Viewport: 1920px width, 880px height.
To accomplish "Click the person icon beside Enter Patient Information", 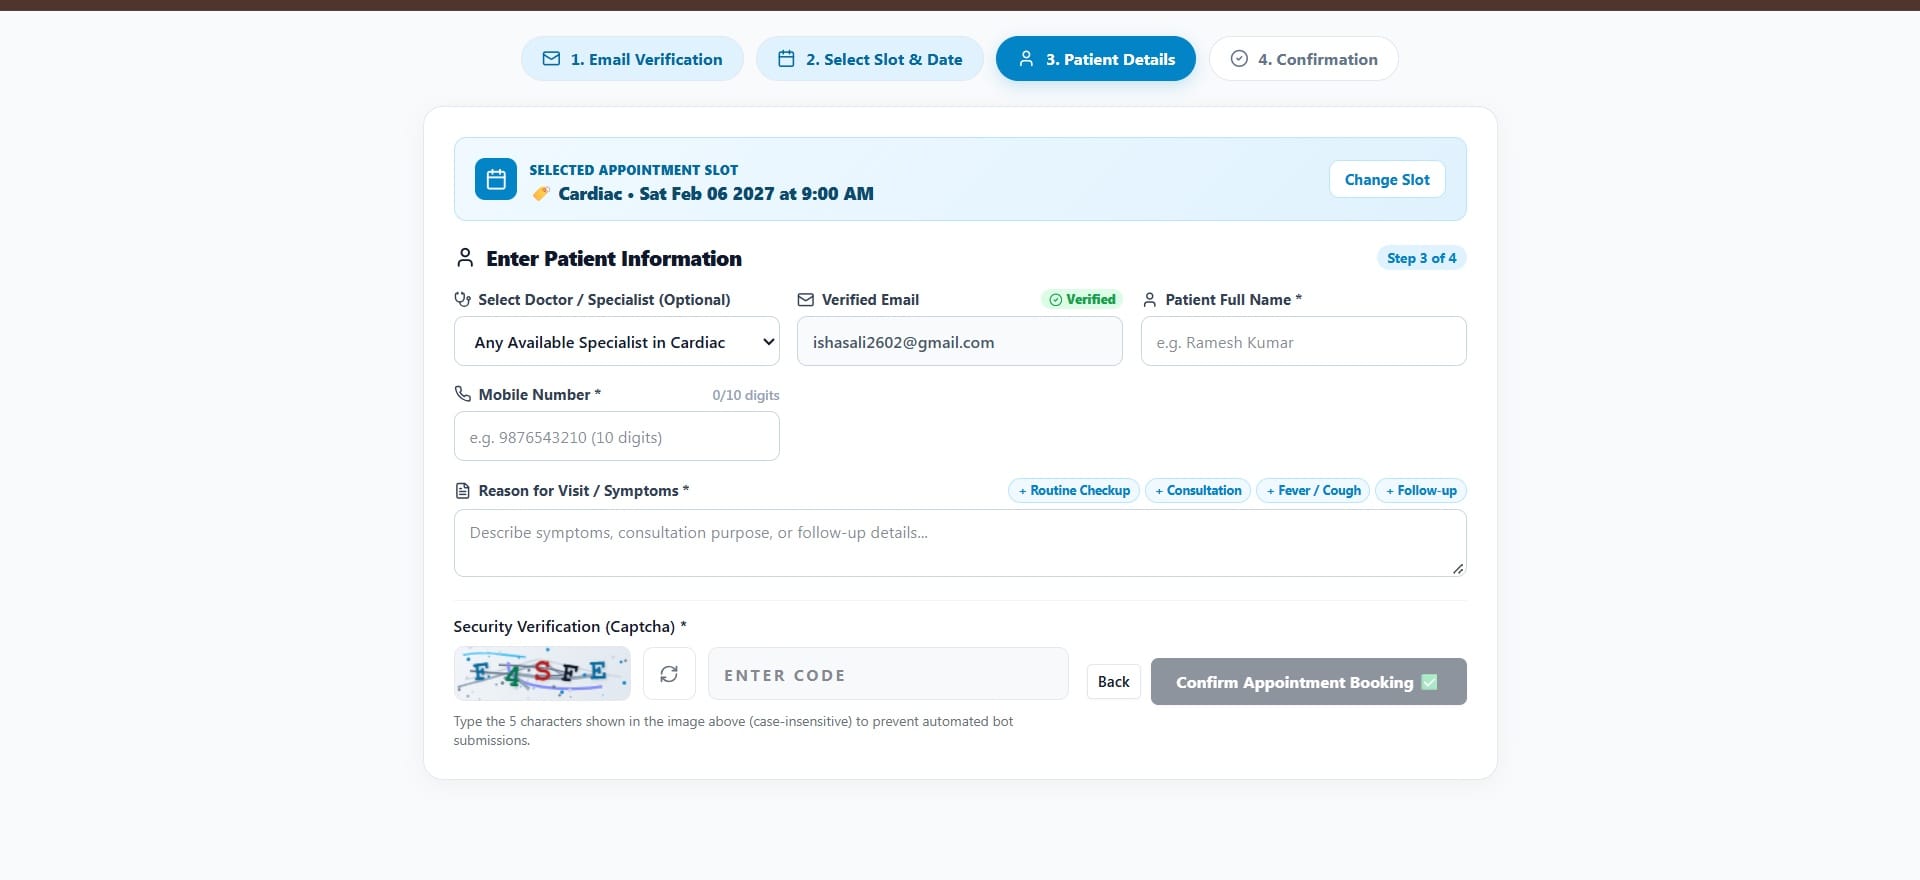I will [465, 258].
